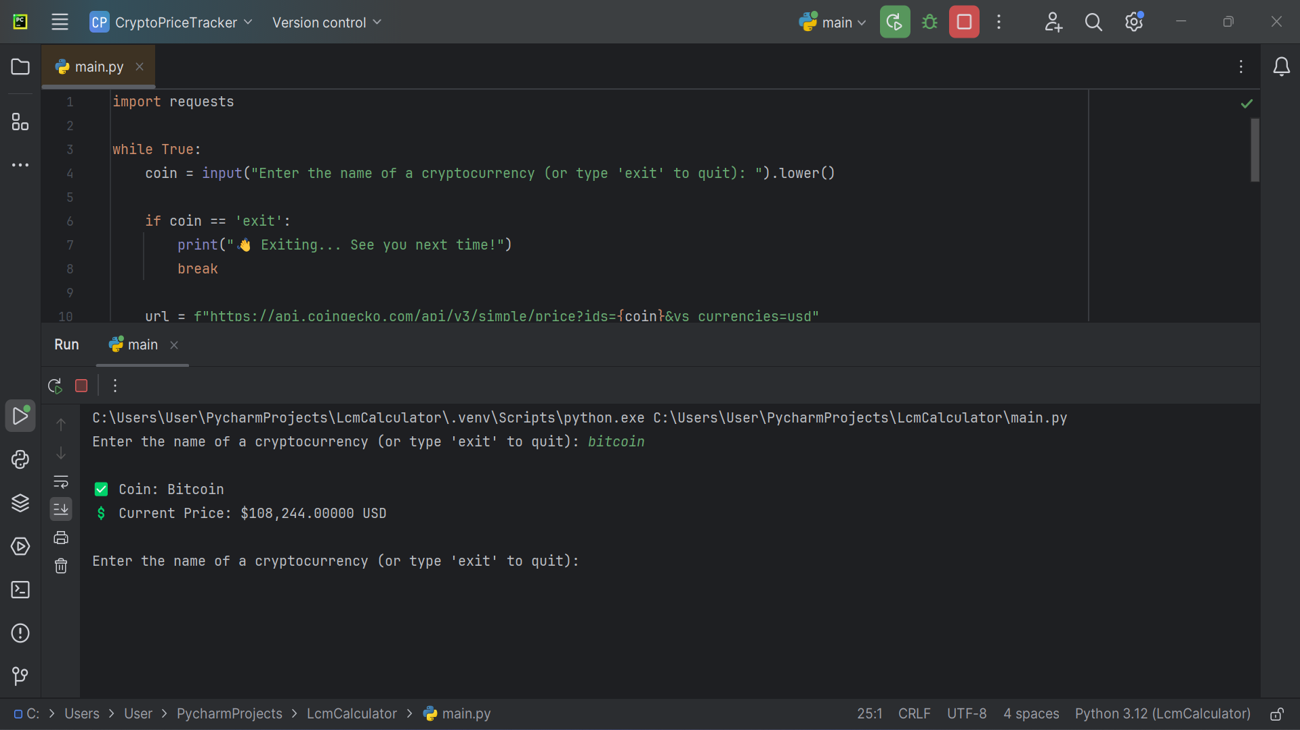Open the Structure tool window
The image size is (1300, 730).
(x=20, y=122)
